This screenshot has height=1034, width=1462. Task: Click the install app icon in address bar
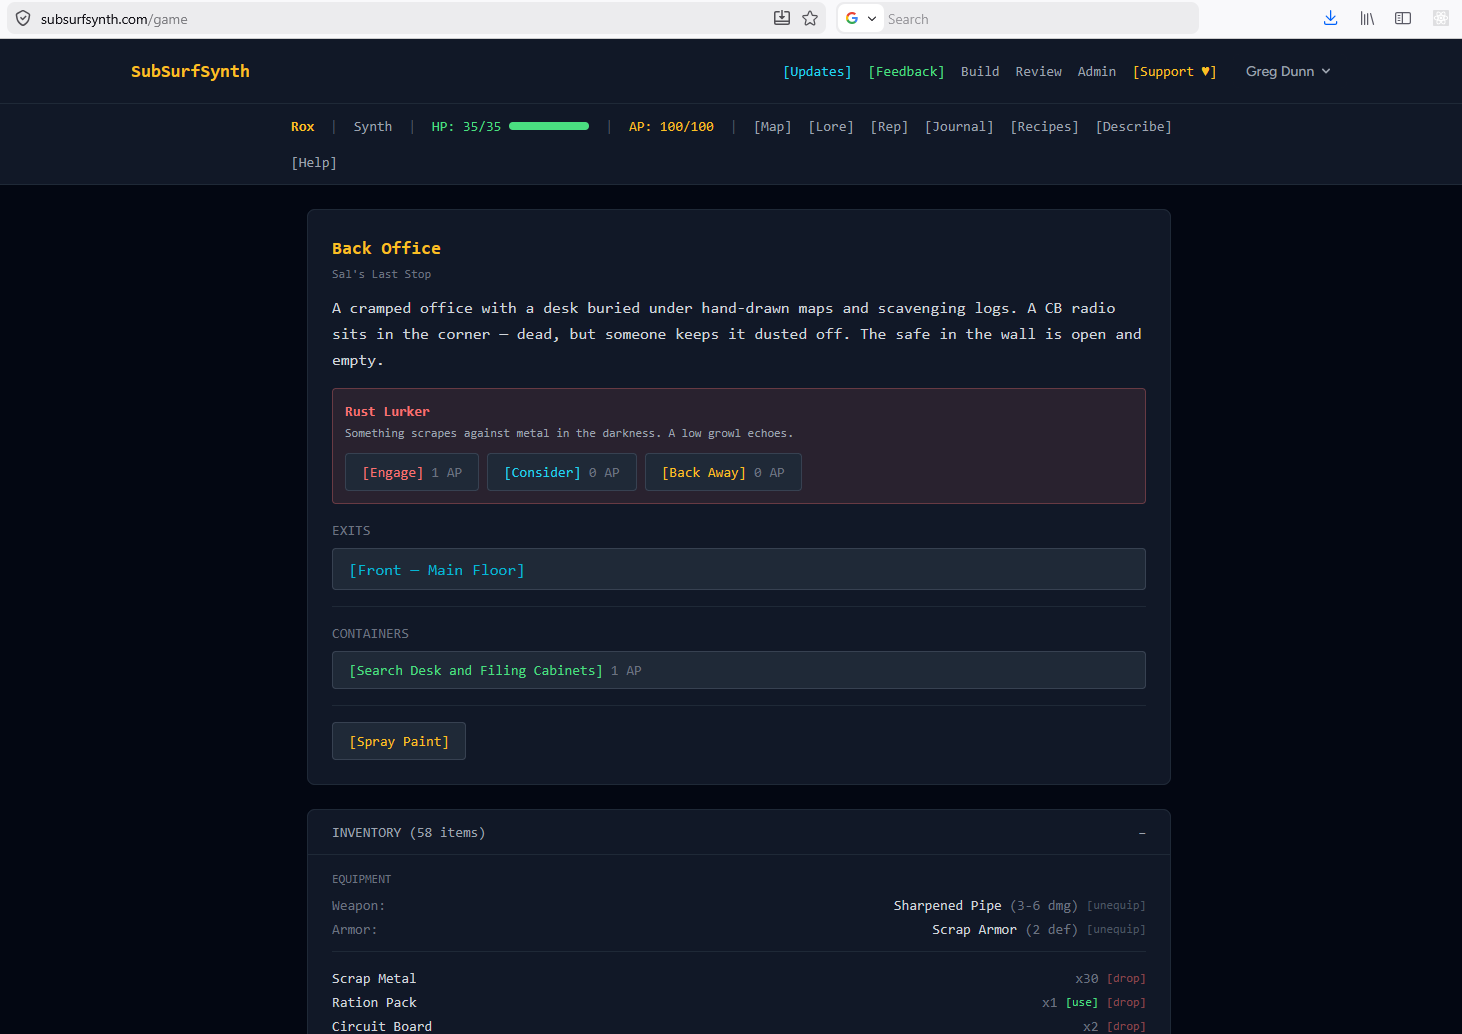coord(782,18)
